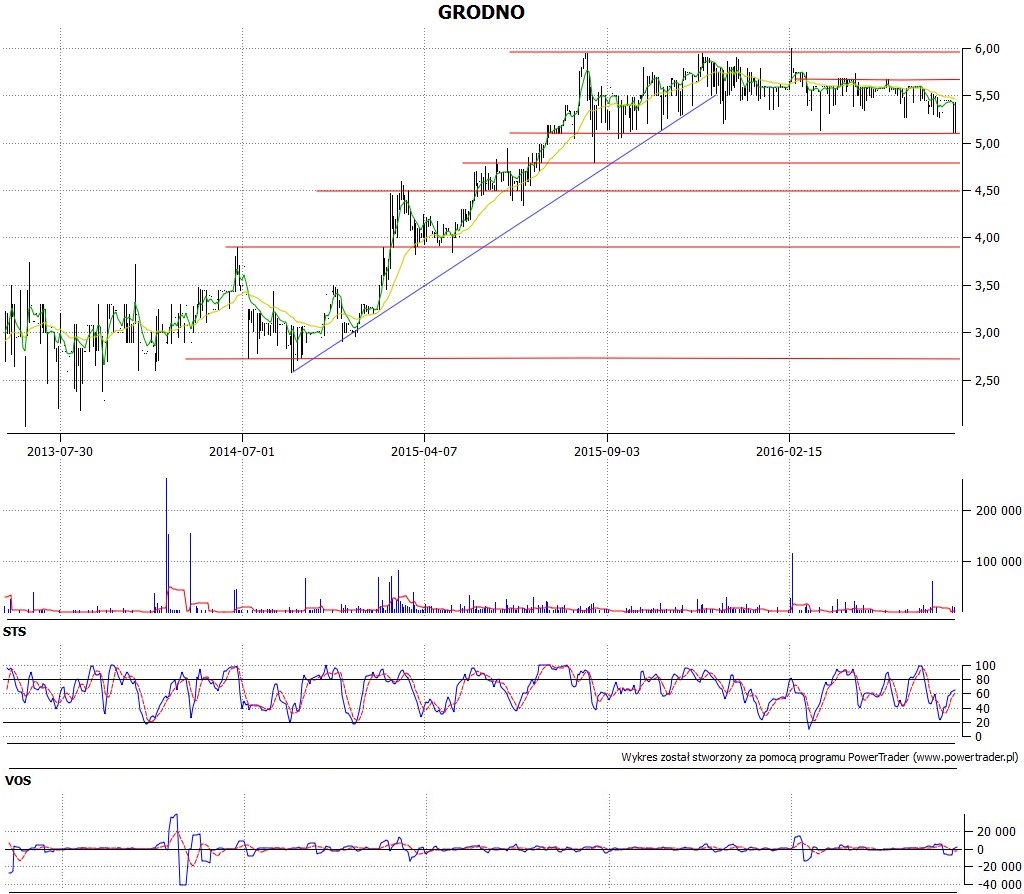The height and width of the screenshot is (894, 1024).
Task: Click the 3,50 price axis label
Action: 987,285
